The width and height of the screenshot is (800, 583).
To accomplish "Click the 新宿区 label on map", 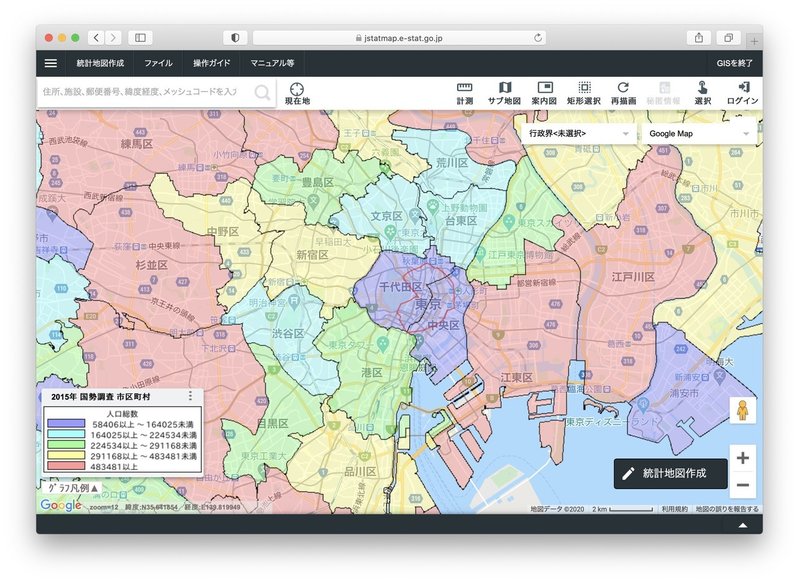I will 312,255.
